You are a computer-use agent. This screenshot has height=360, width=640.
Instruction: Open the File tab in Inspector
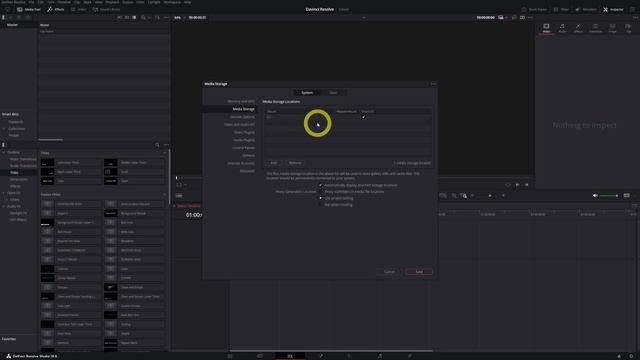point(628,28)
